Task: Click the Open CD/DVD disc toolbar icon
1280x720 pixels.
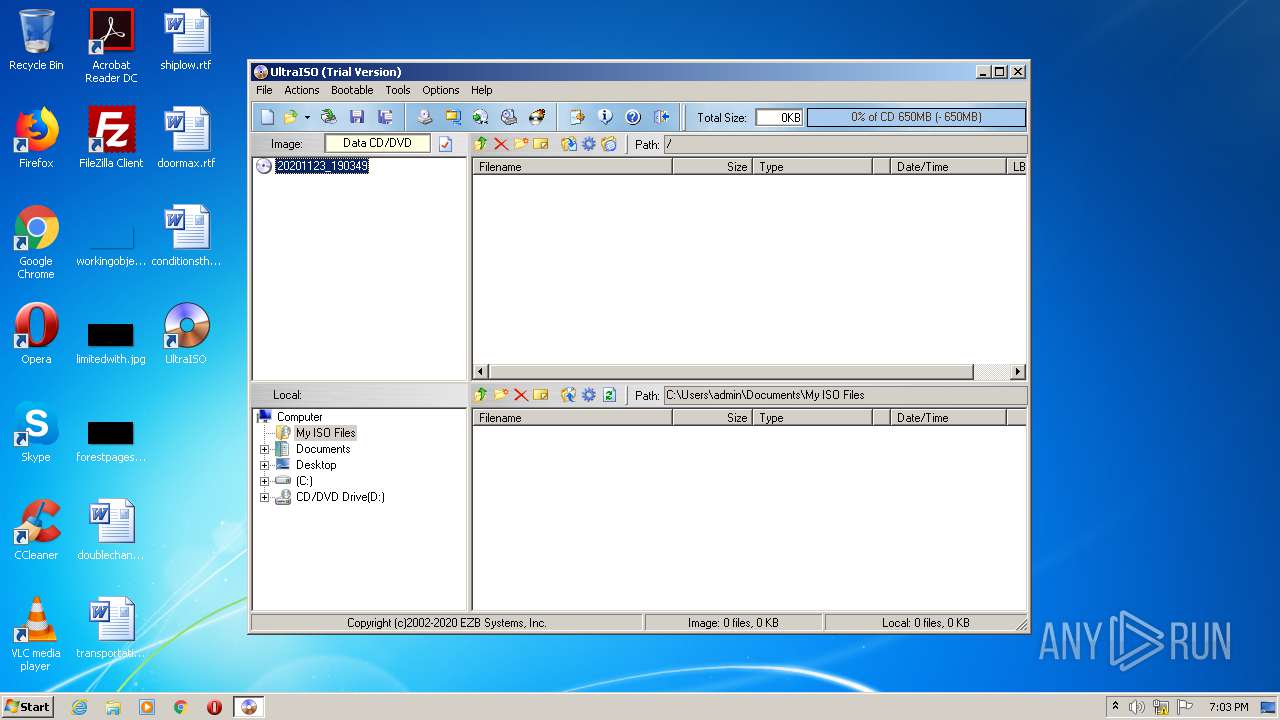Action: [328, 117]
